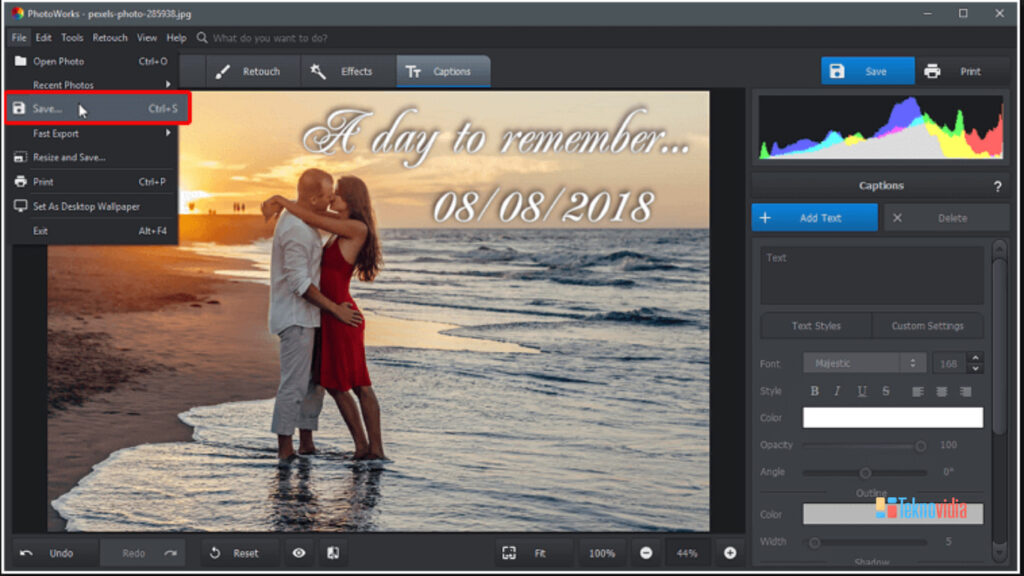Enable underline text style
The image size is (1024, 576).
tap(861, 391)
